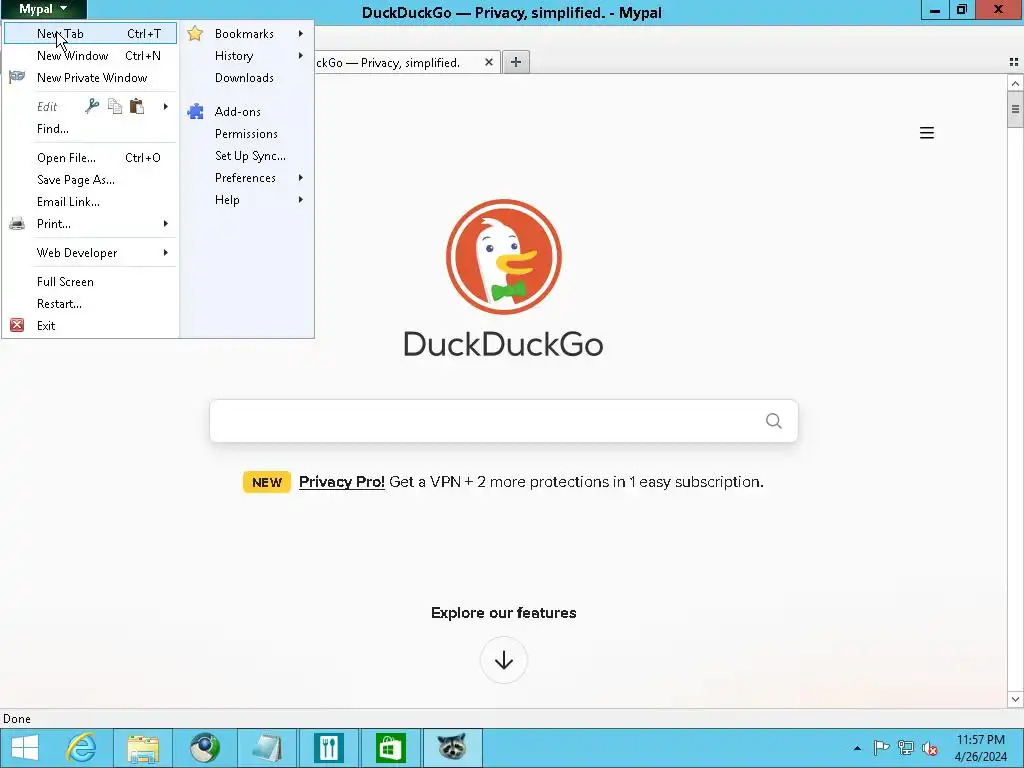
Task: Expand the Edit submenu arrow
Action: 166,106
